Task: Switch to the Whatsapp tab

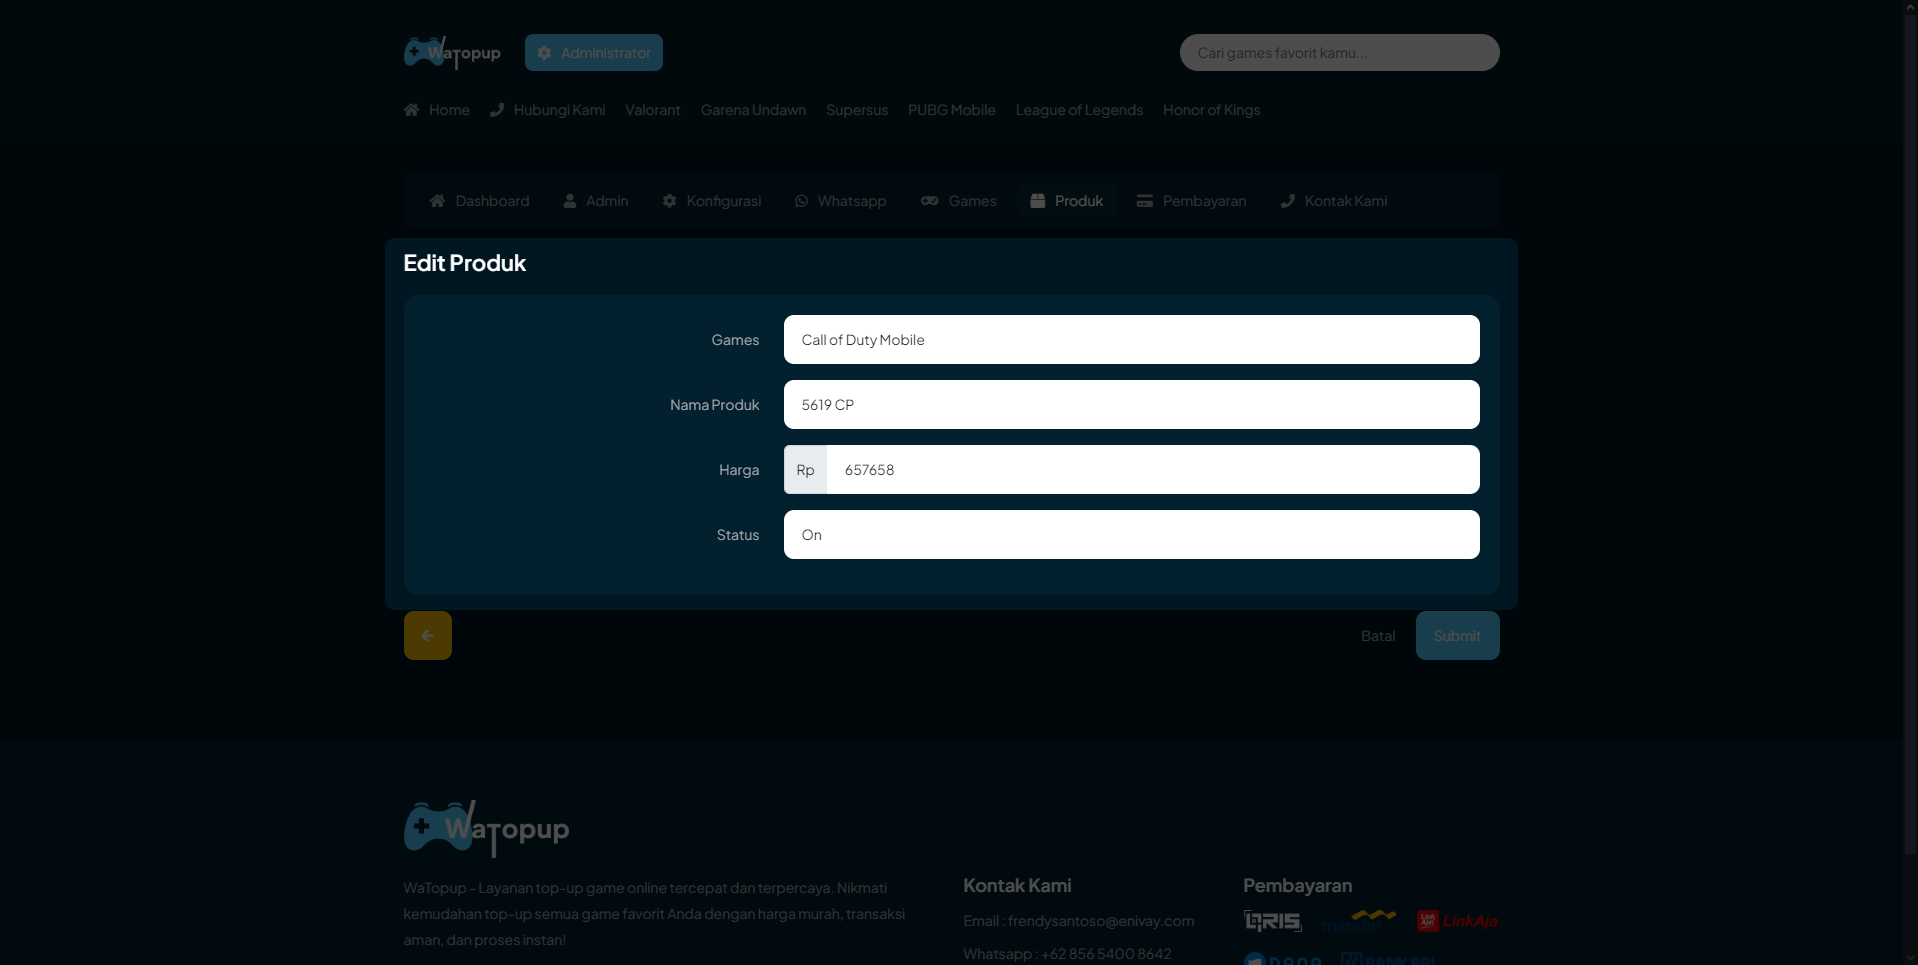Action: 841,201
